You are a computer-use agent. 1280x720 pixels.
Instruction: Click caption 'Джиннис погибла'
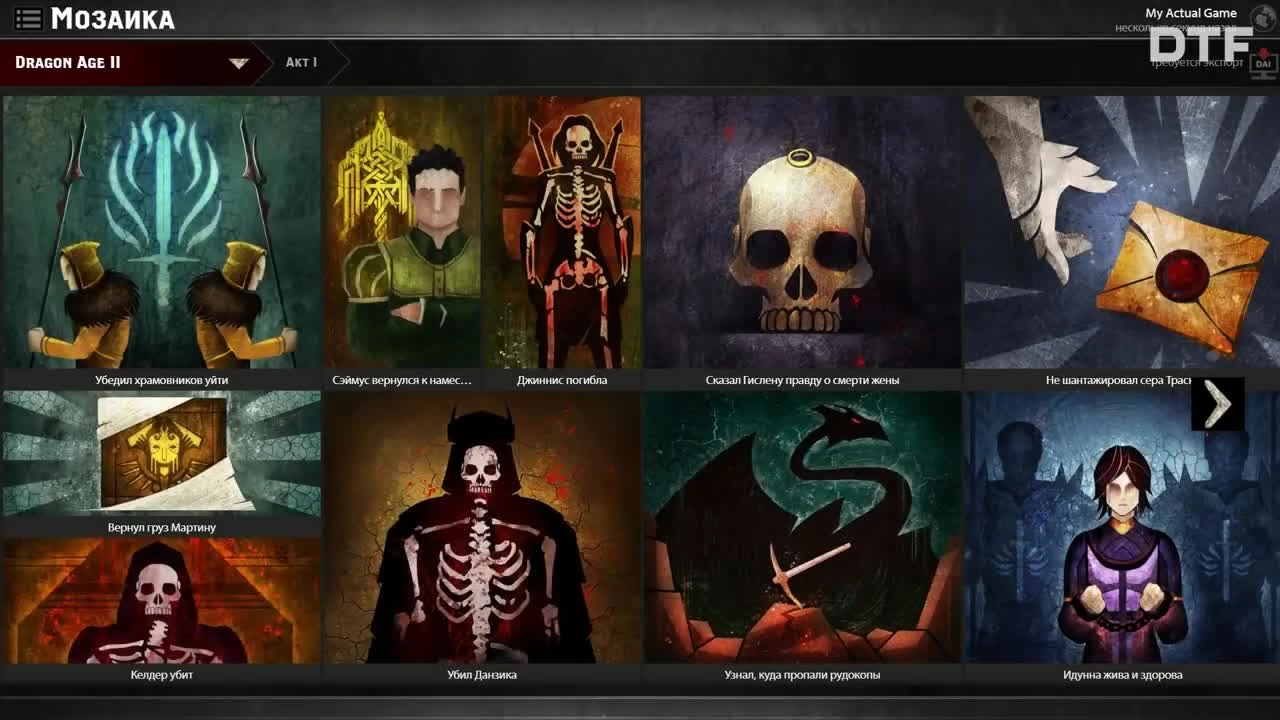562,380
